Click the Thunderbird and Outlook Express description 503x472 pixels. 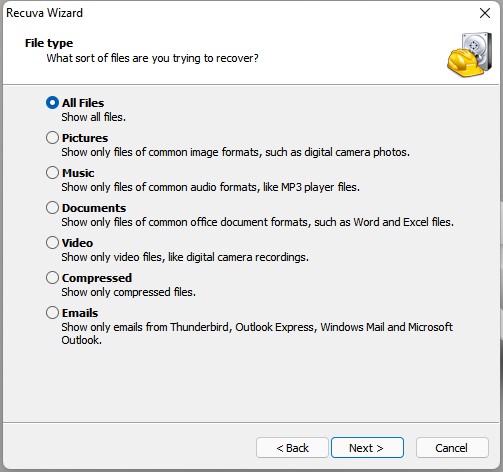(x=257, y=333)
